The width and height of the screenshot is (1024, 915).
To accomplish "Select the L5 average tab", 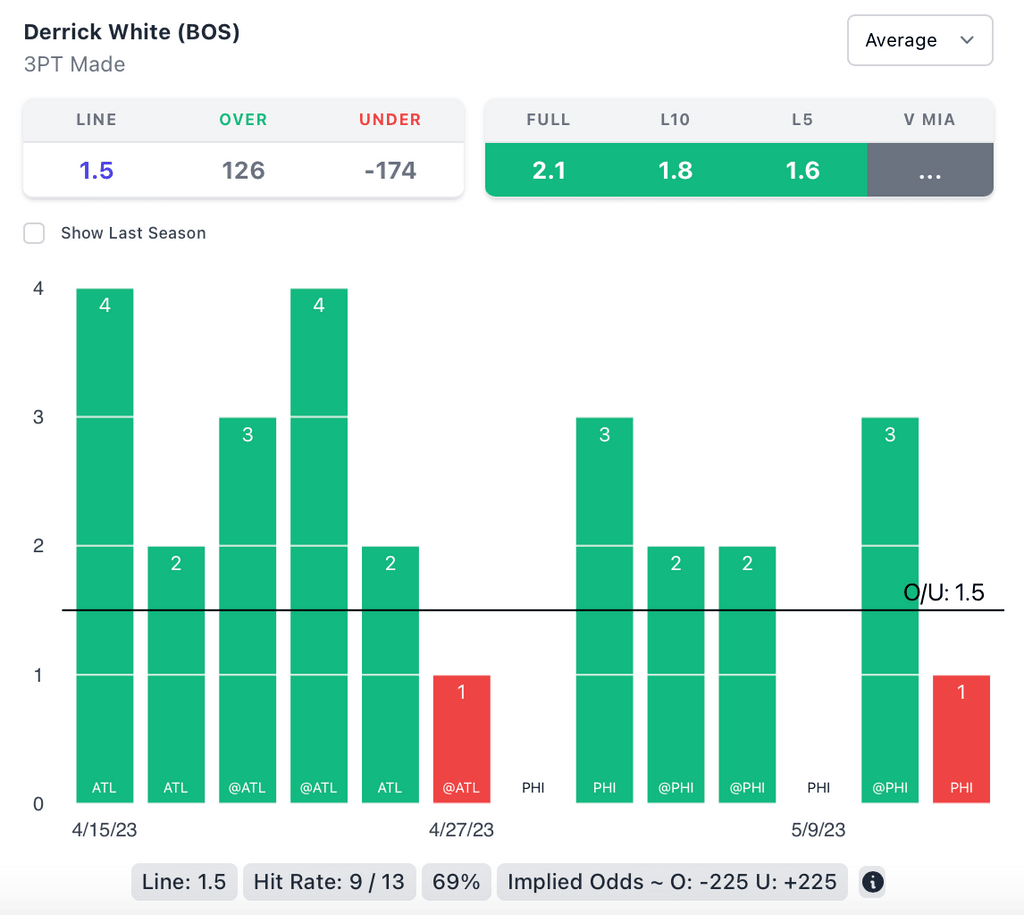I will click(x=802, y=120).
